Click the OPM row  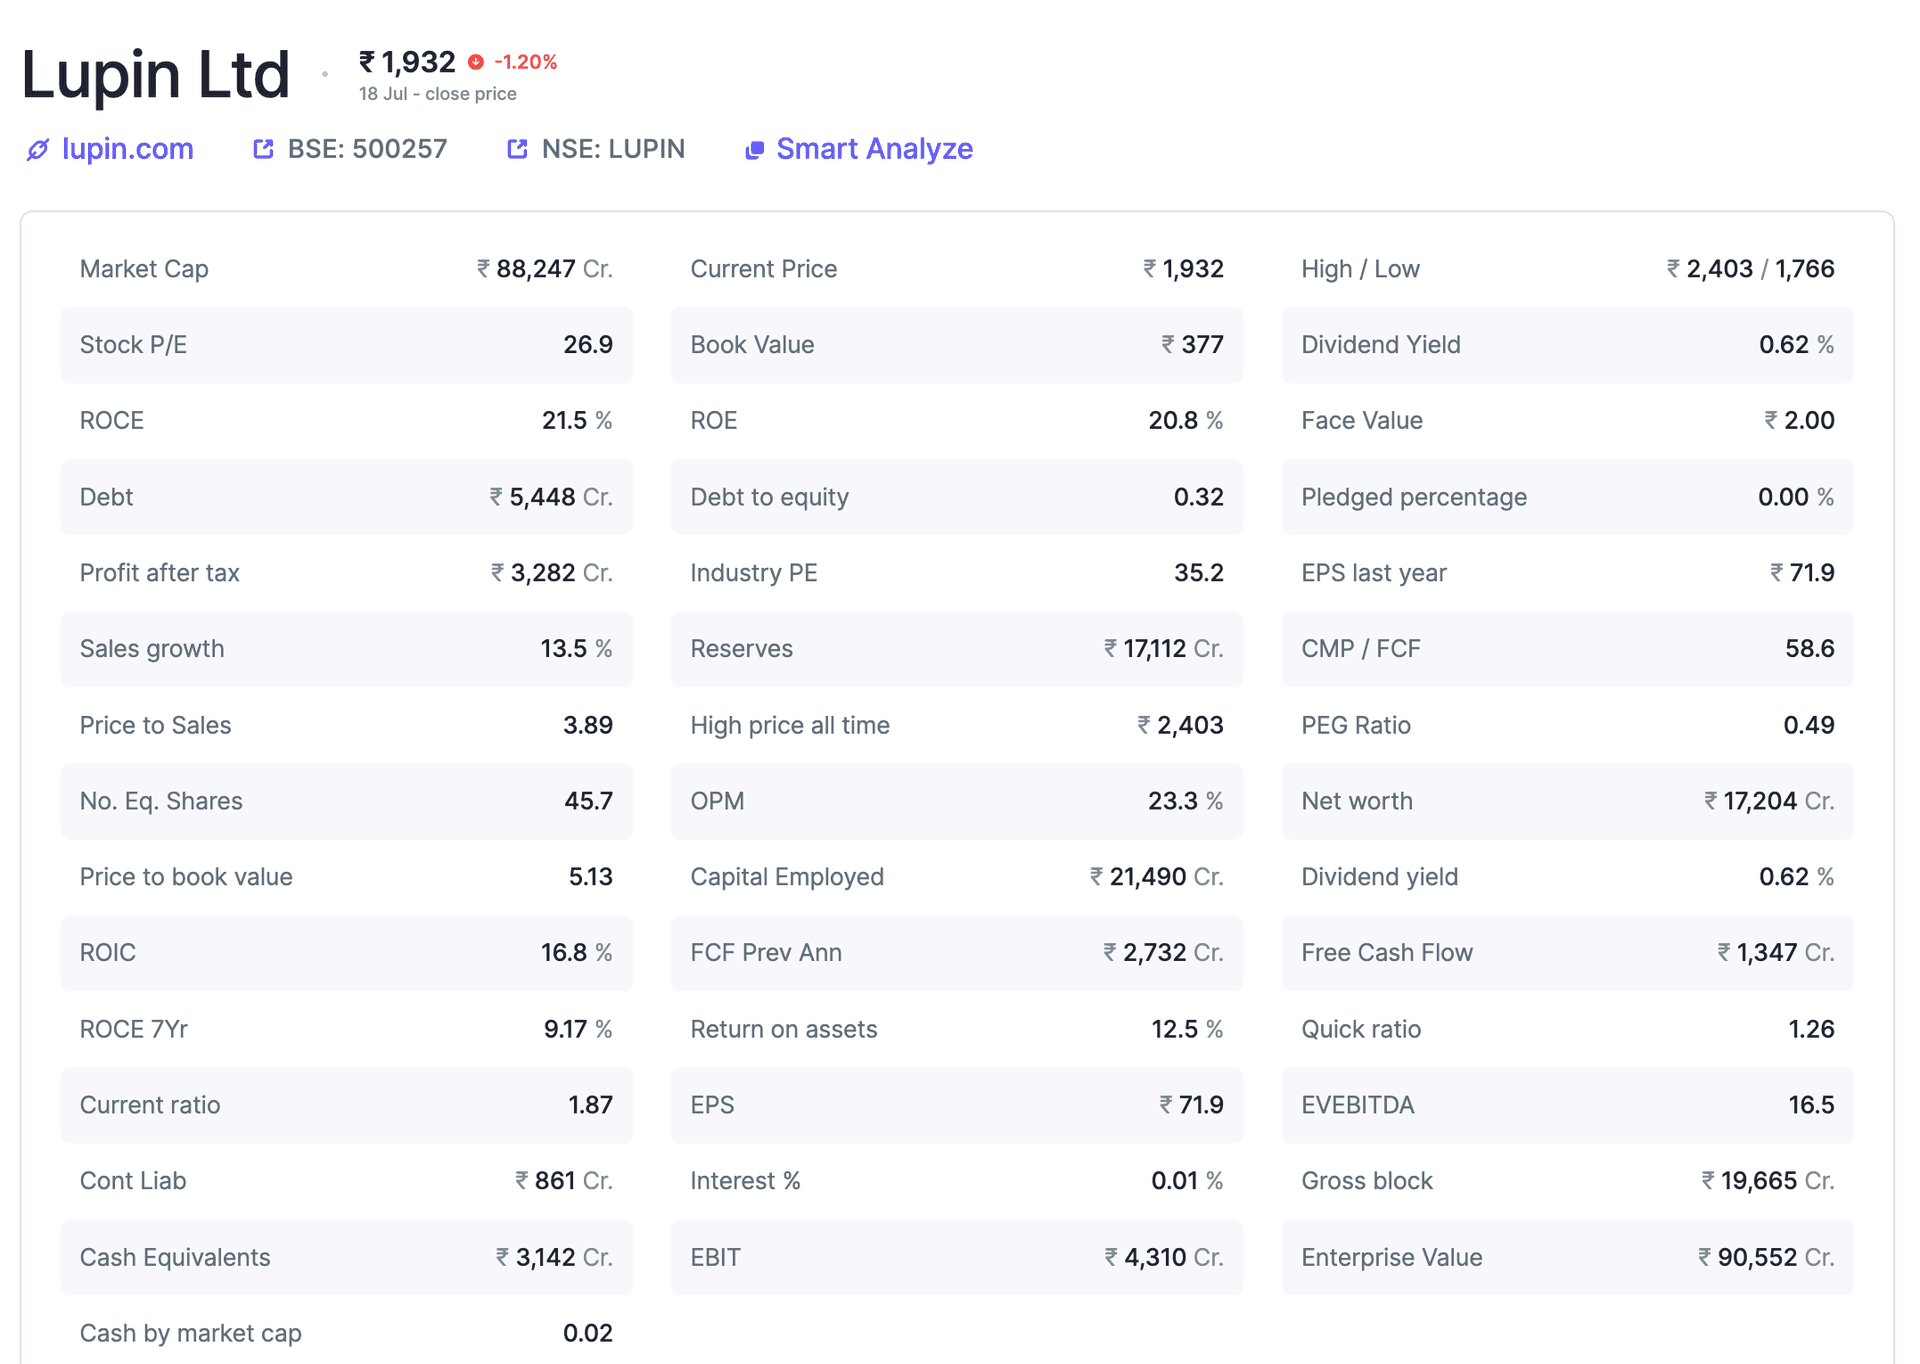(957, 801)
